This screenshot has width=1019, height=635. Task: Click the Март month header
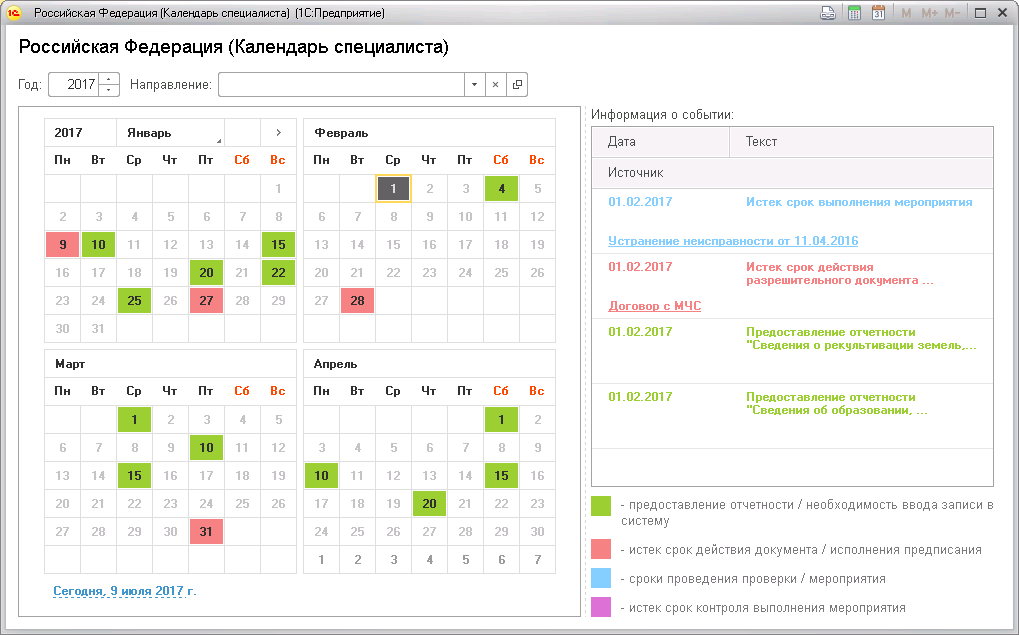tap(170, 364)
